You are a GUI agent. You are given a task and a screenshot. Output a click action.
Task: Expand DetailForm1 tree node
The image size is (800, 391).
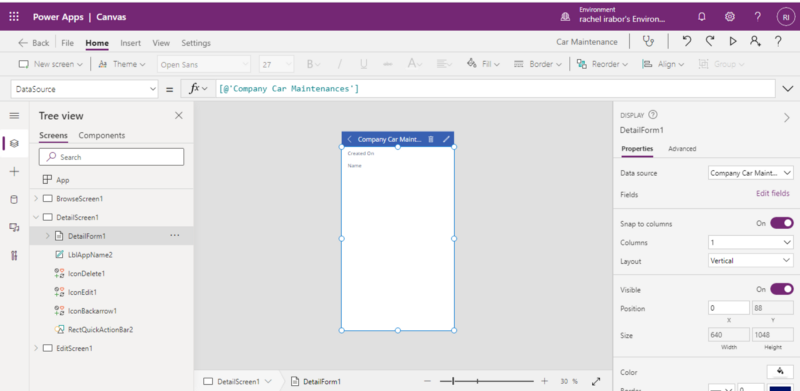click(47, 236)
